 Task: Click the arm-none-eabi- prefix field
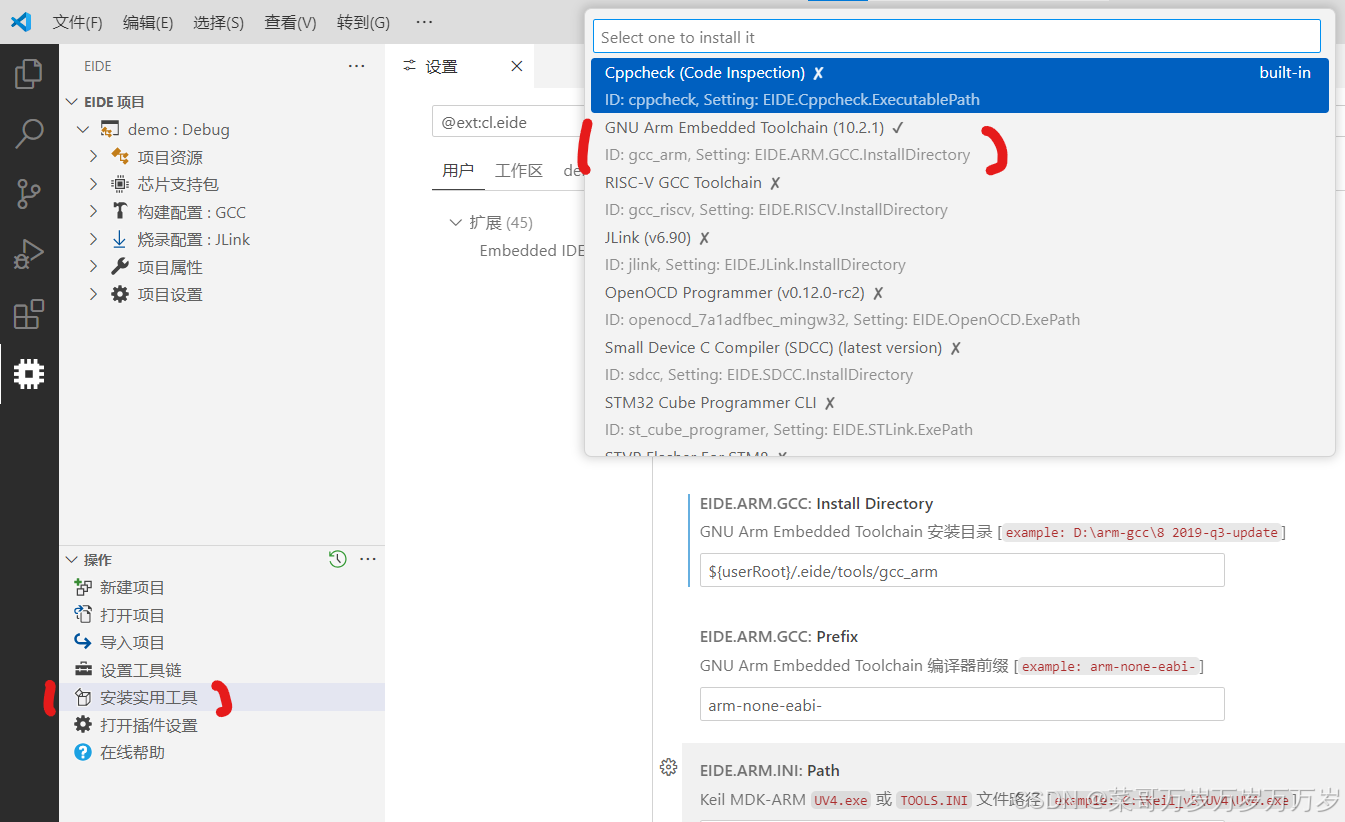tap(962, 705)
